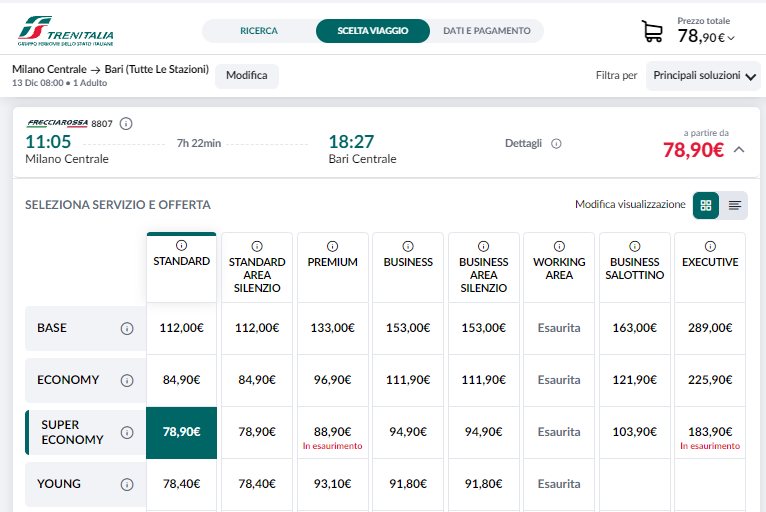Click the red 78,90€ starting price
This screenshot has width=766, height=512.
pos(693,150)
